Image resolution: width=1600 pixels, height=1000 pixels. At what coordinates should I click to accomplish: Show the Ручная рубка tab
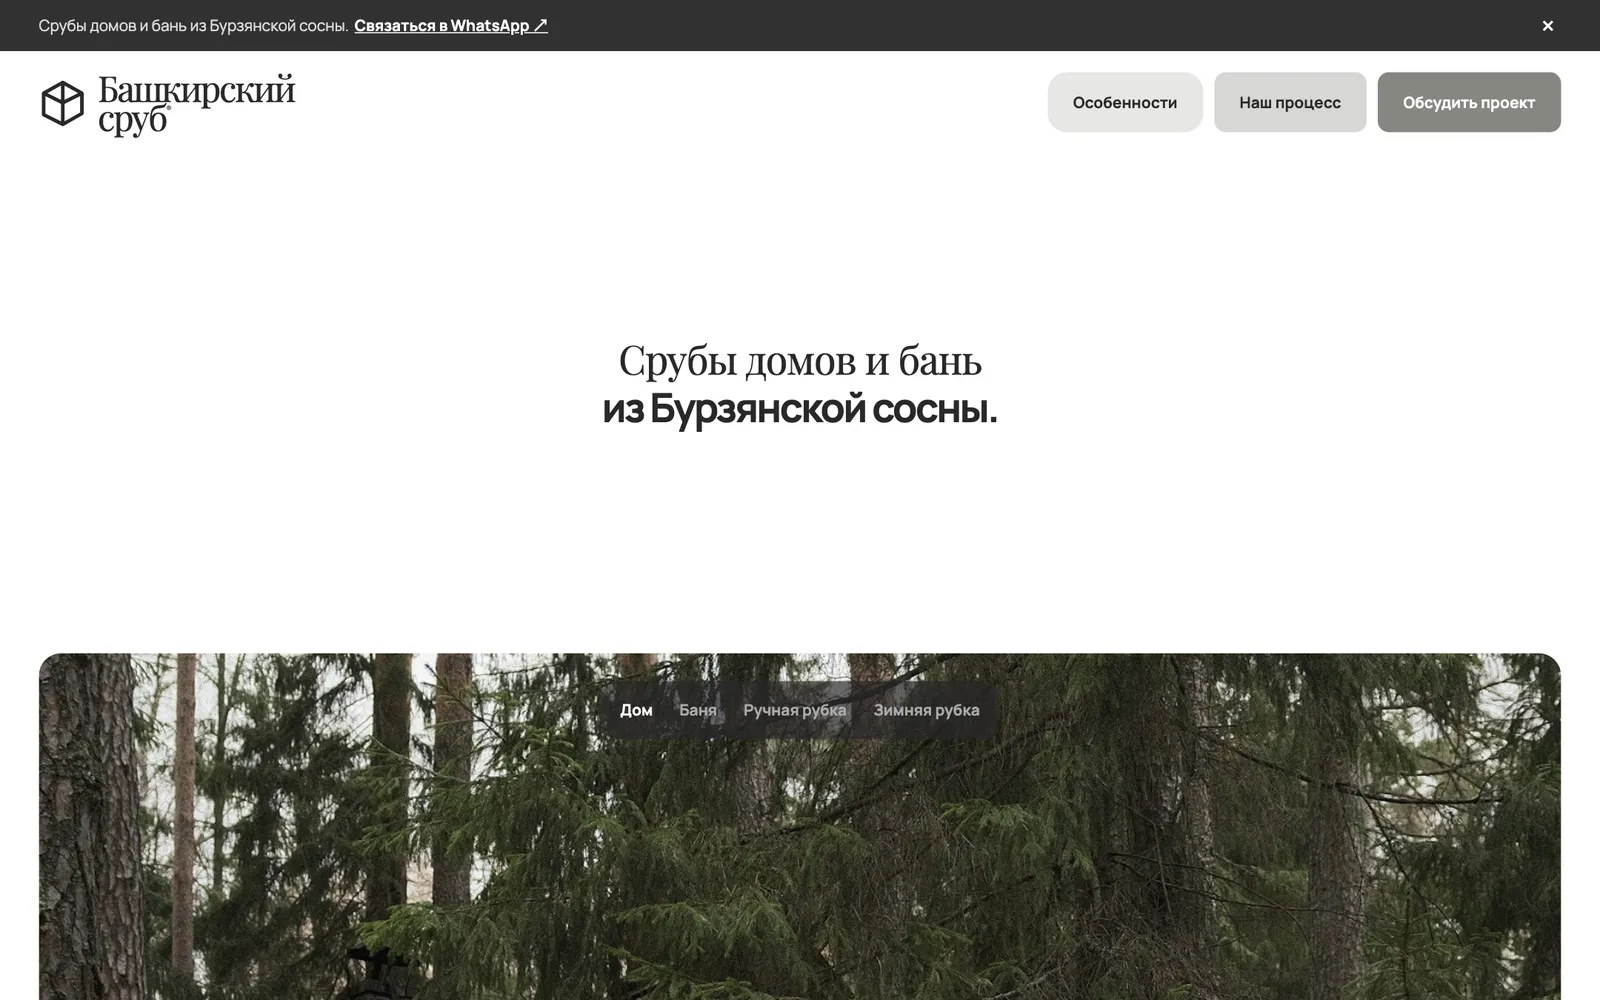pyautogui.click(x=795, y=710)
